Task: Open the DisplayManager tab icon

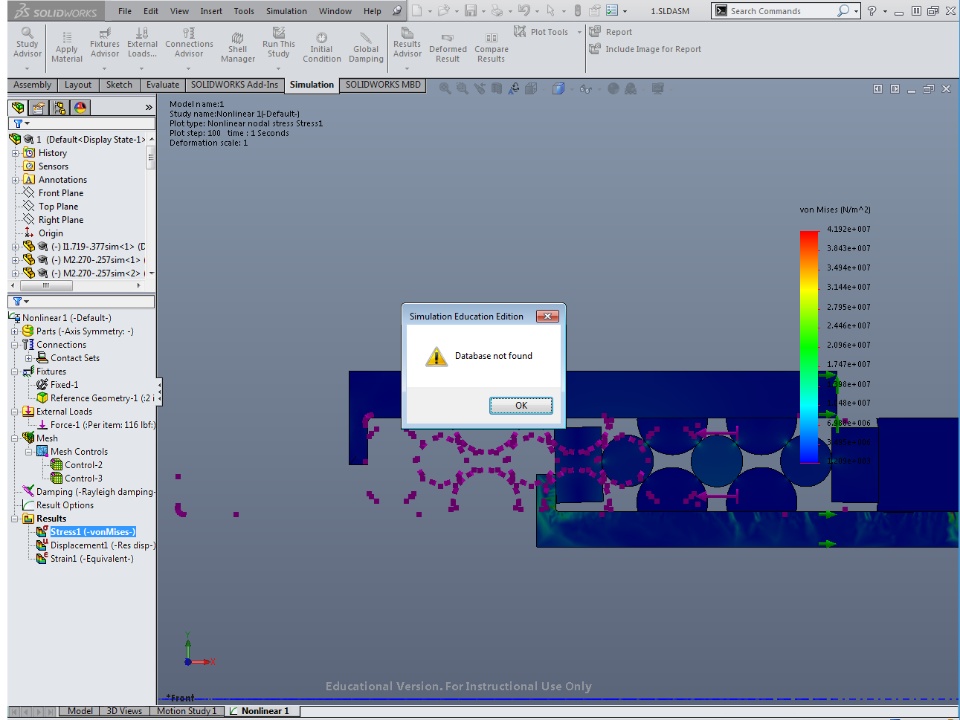Action: [80, 108]
